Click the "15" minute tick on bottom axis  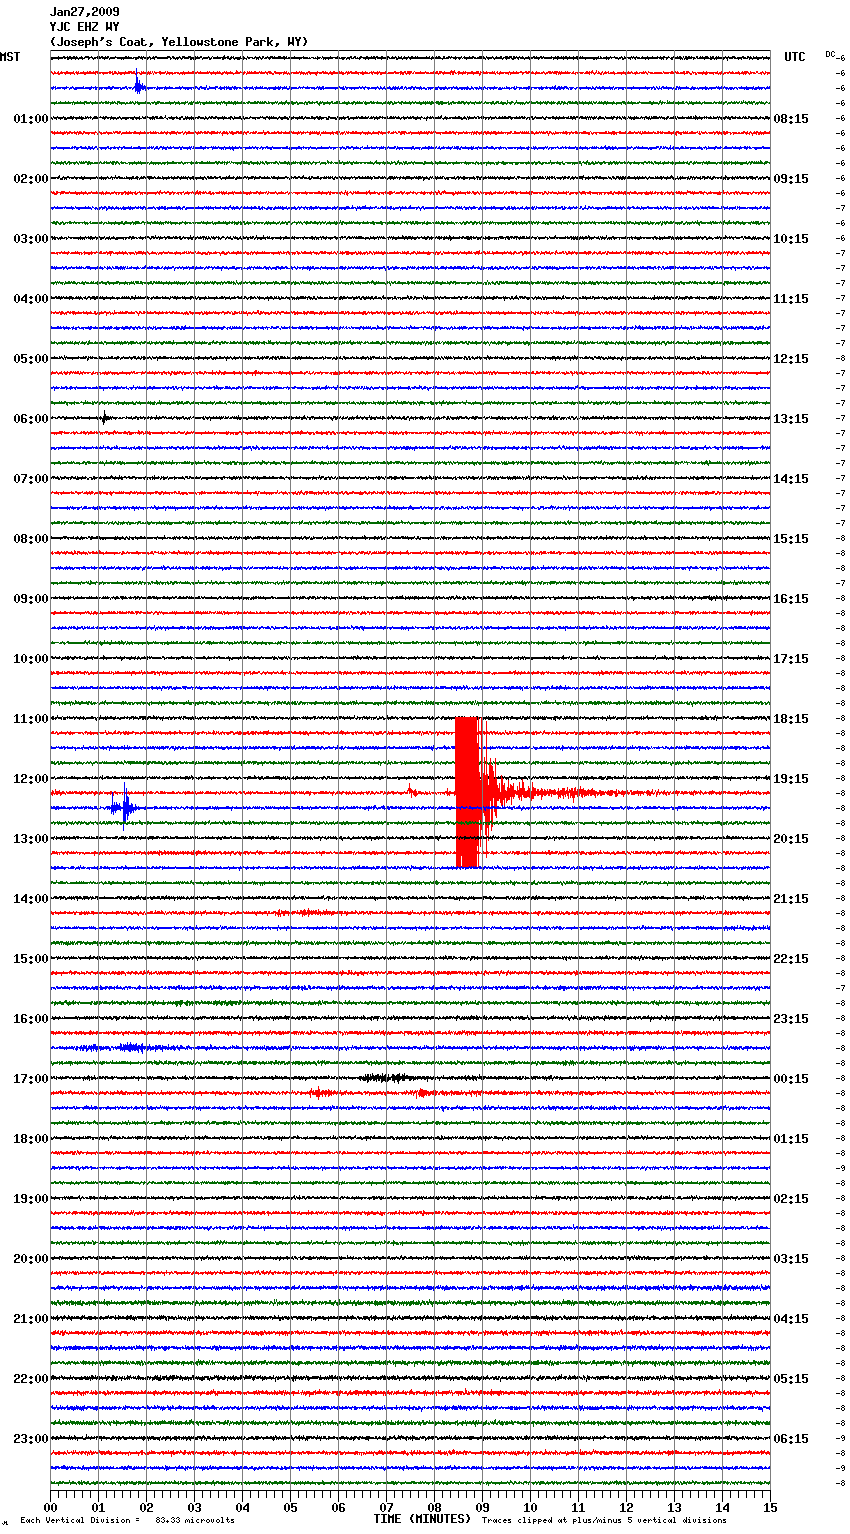click(770, 1507)
